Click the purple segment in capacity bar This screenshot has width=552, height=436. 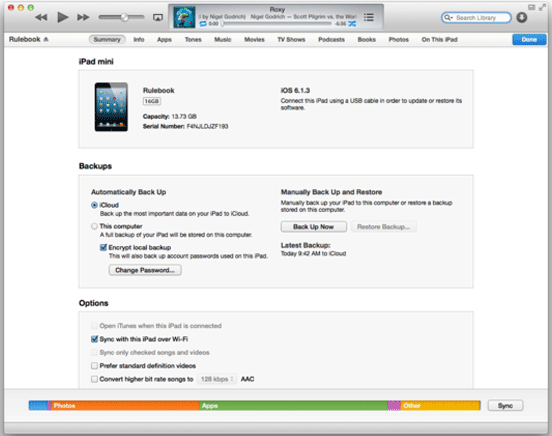click(394, 406)
